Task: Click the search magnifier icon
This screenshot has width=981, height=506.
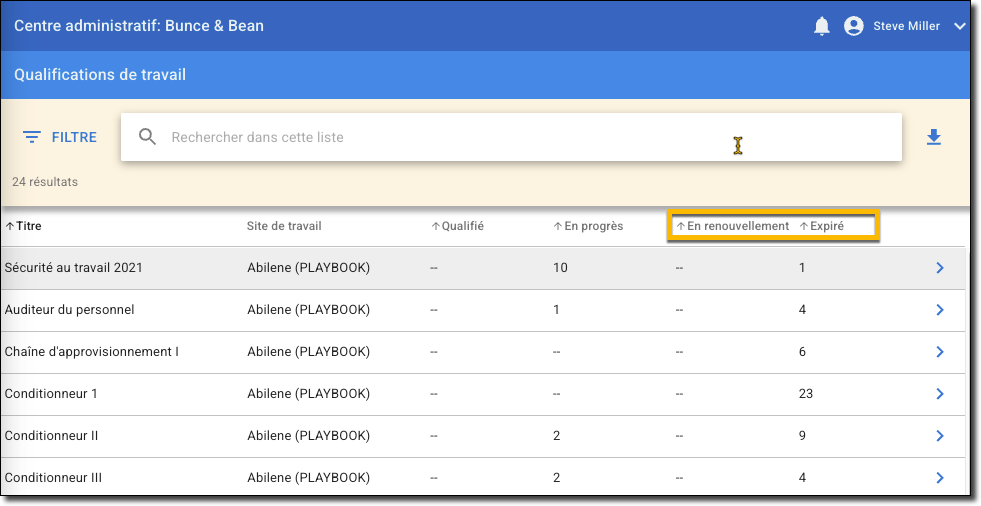Action: (147, 137)
